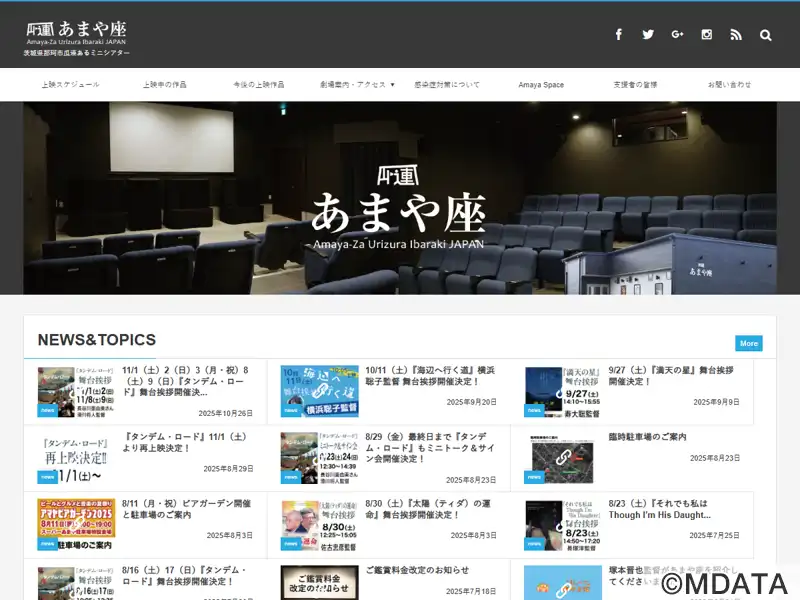Click the date 2025年9月20日
The image size is (800, 600).
(x=471, y=402)
